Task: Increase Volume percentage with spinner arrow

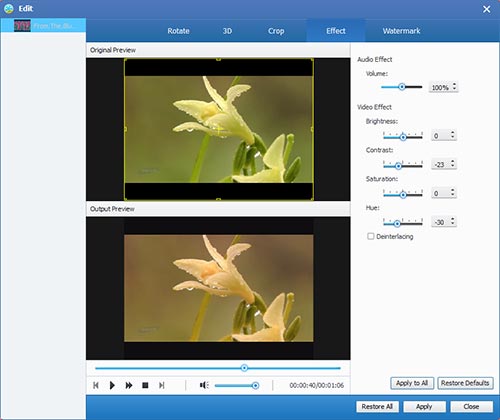Action: coord(454,84)
